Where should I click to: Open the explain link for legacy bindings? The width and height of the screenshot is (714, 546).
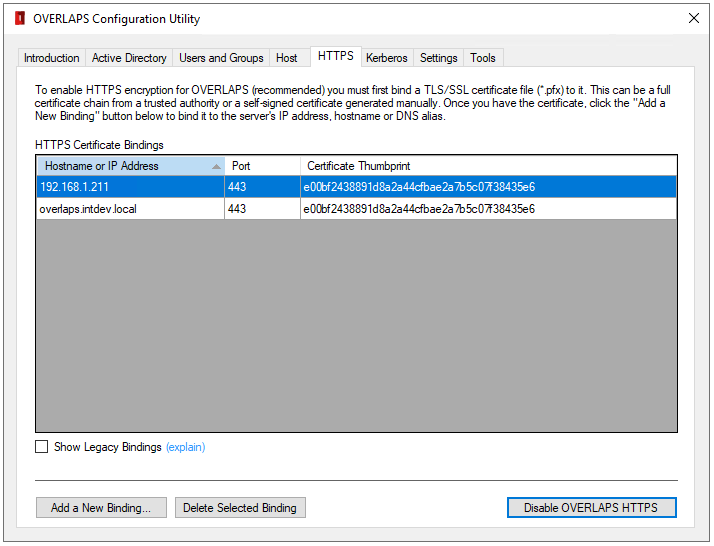coord(185,447)
